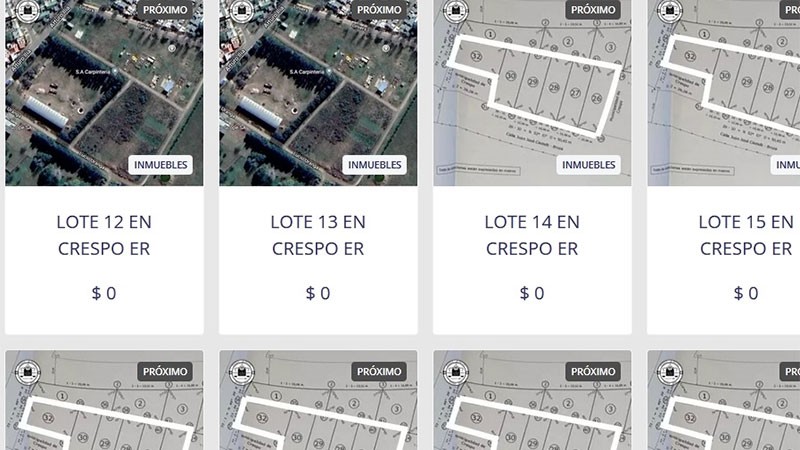Image resolution: width=800 pixels, height=450 pixels.
Task: Click the INMUEBLES tag on Lote 12
Action: click(x=161, y=165)
